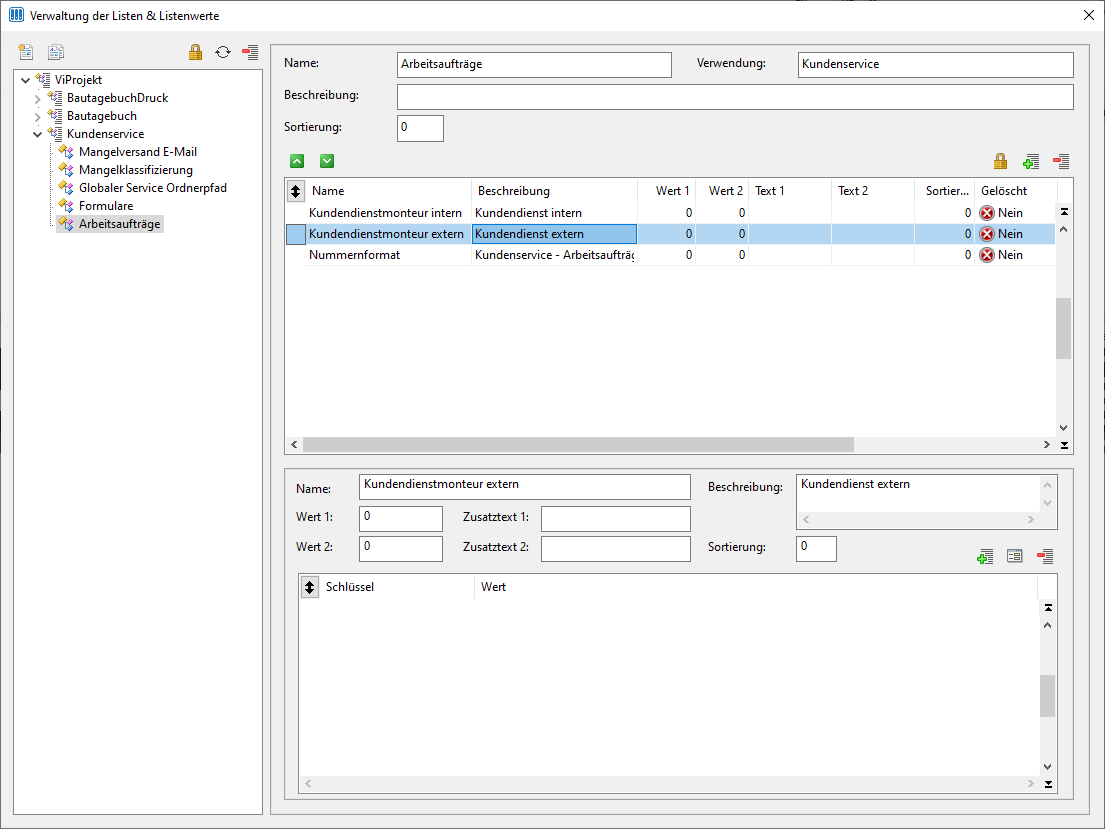Click the refresh icon above the tree
The width and height of the screenshot is (1105, 829).
coord(223,51)
